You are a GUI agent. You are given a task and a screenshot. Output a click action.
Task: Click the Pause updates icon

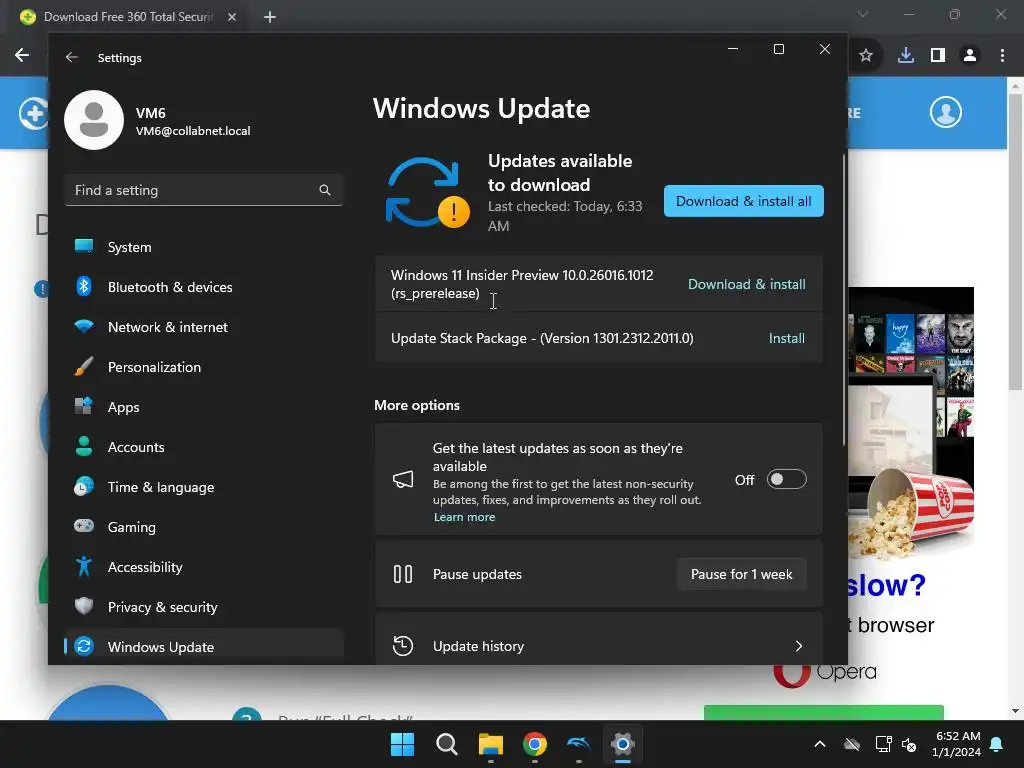tap(403, 574)
